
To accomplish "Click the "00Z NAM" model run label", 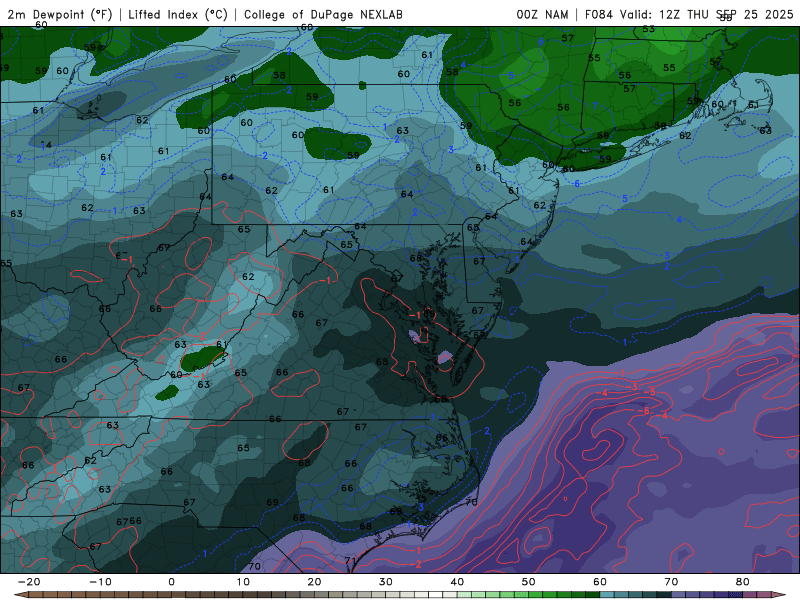I will (542, 14).
